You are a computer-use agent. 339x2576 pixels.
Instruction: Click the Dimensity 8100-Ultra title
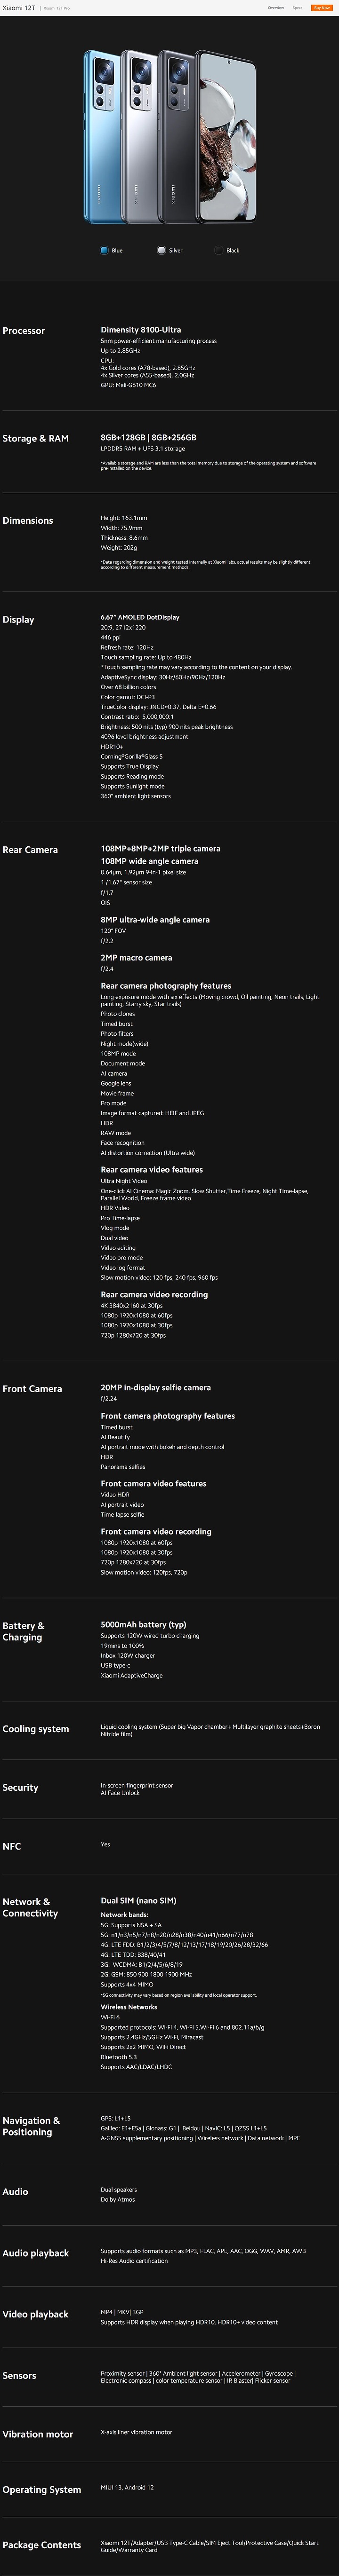click(141, 330)
